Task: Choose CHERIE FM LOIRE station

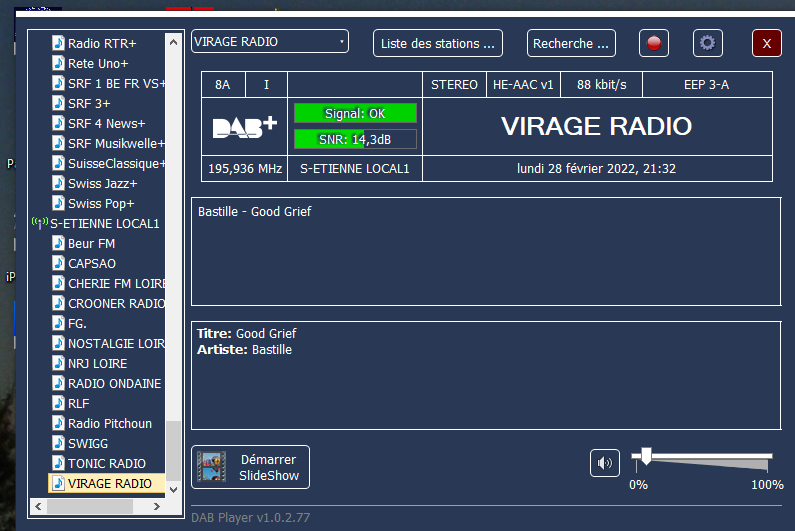Action: (116, 284)
